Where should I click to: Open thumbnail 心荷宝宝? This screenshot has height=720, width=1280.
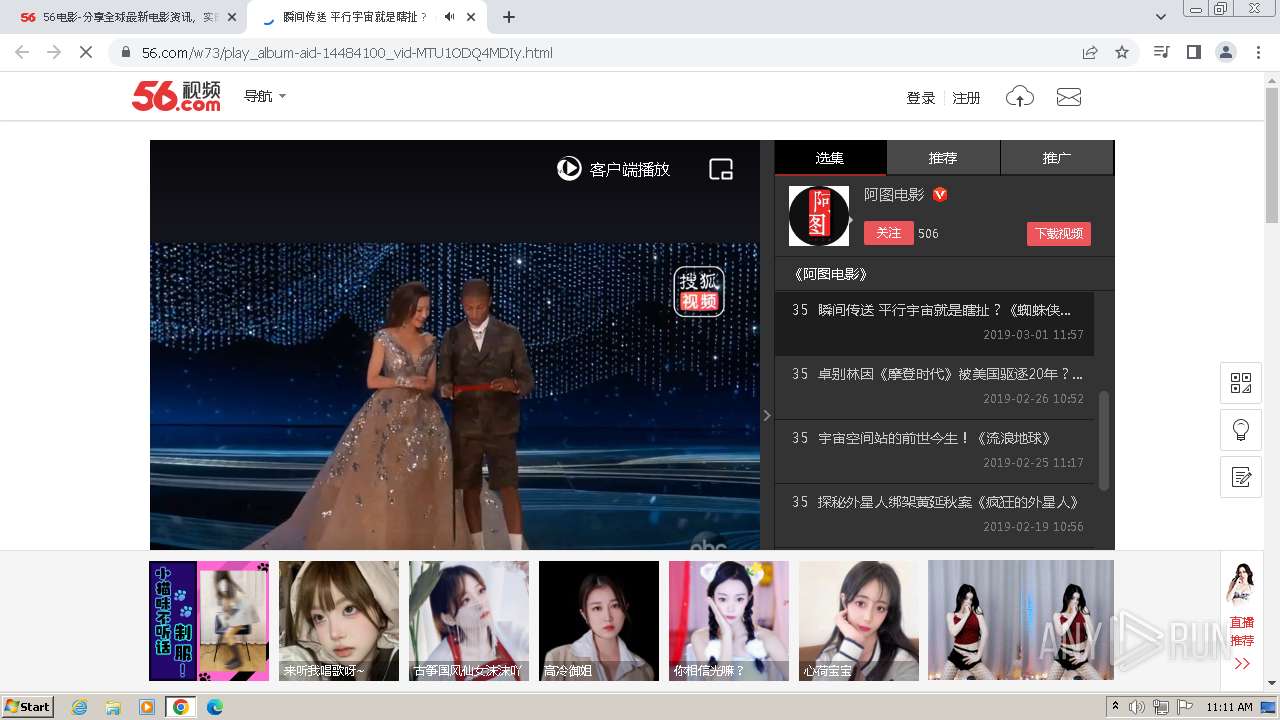click(x=859, y=621)
